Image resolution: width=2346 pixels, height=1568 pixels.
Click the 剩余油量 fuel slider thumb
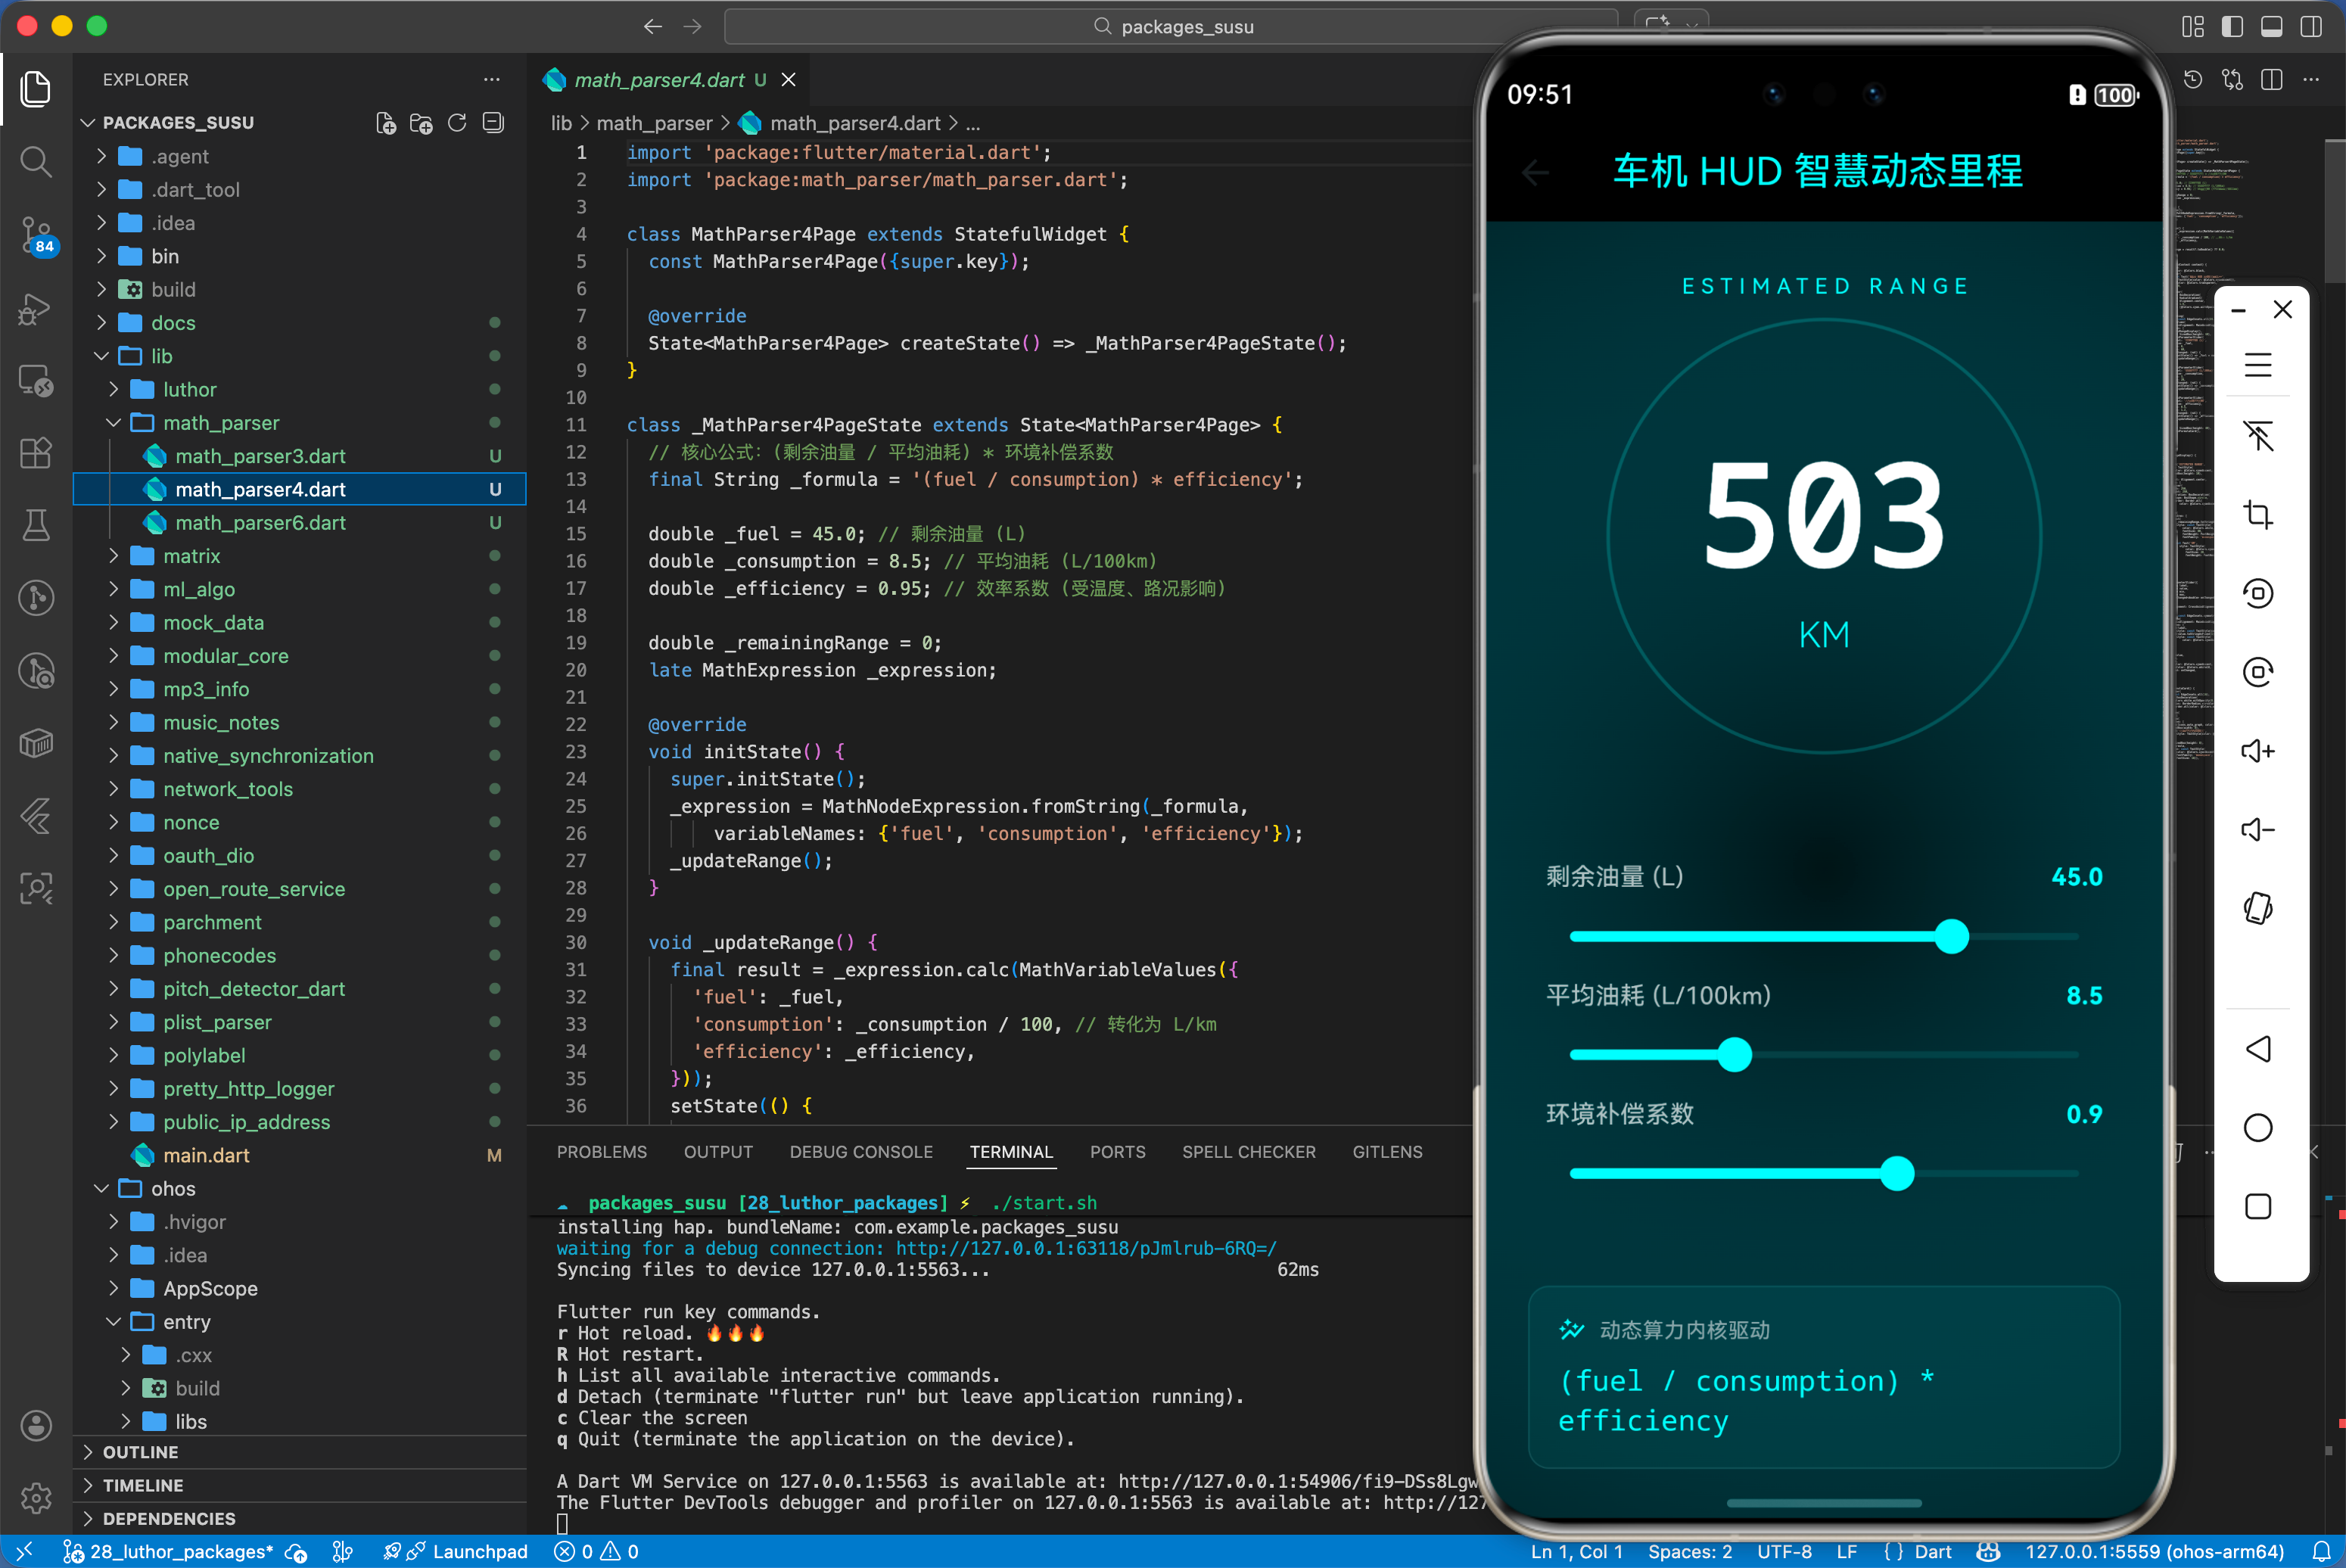pyautogui.click(x=1951, y=937)
